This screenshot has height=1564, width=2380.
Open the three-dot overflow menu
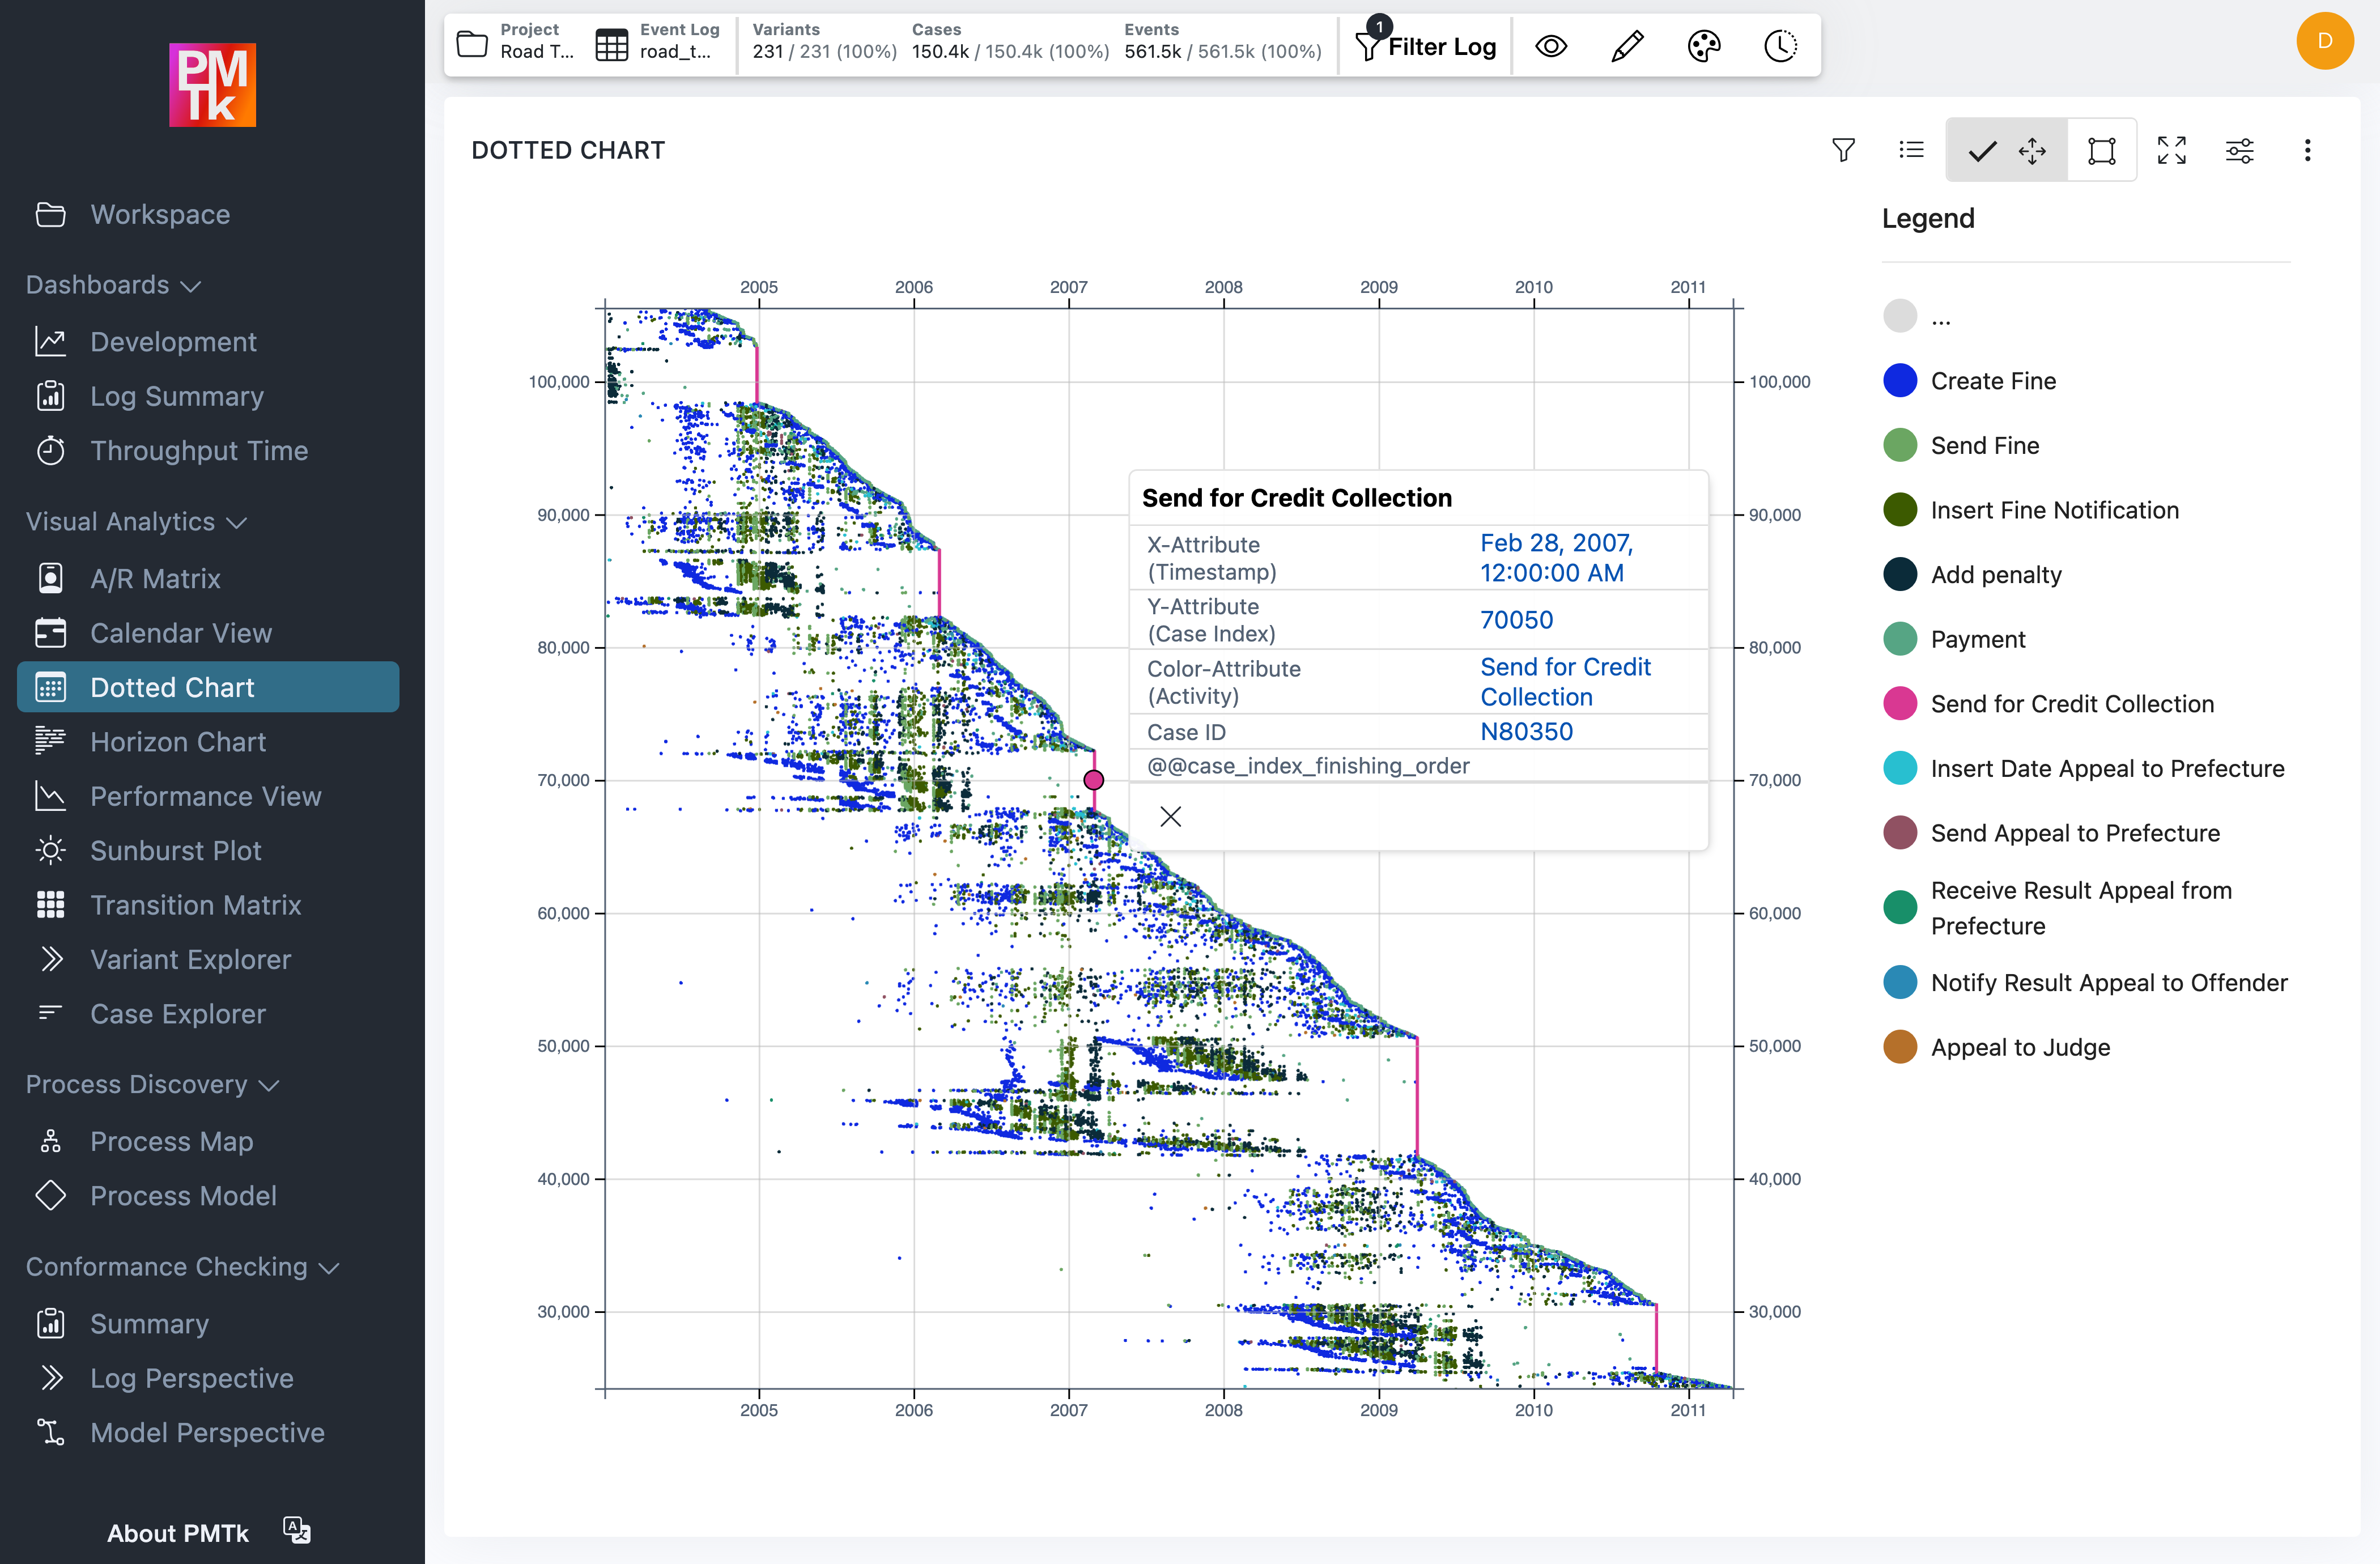coord(2308,150)
